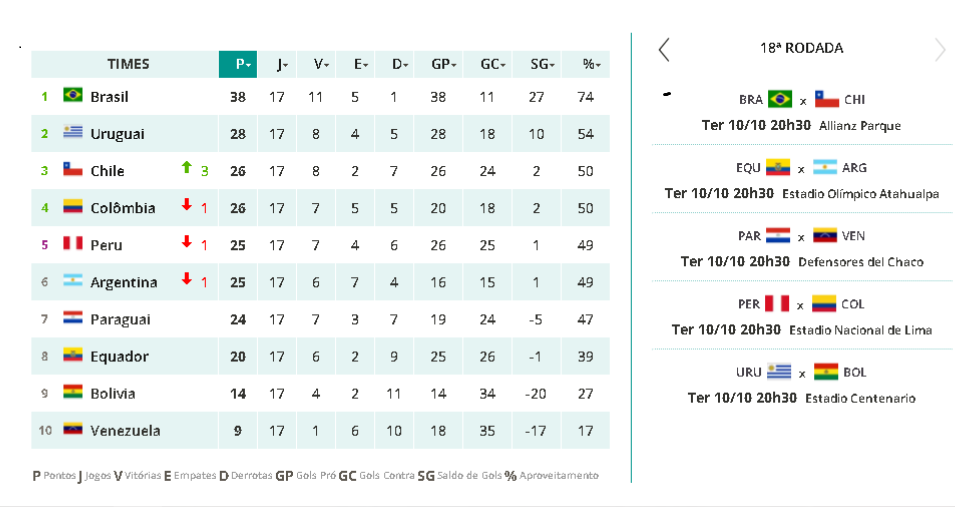This screenshot has height=507, width=955.
Task: Open the URU x BOL match
Action: coord(802,384)
